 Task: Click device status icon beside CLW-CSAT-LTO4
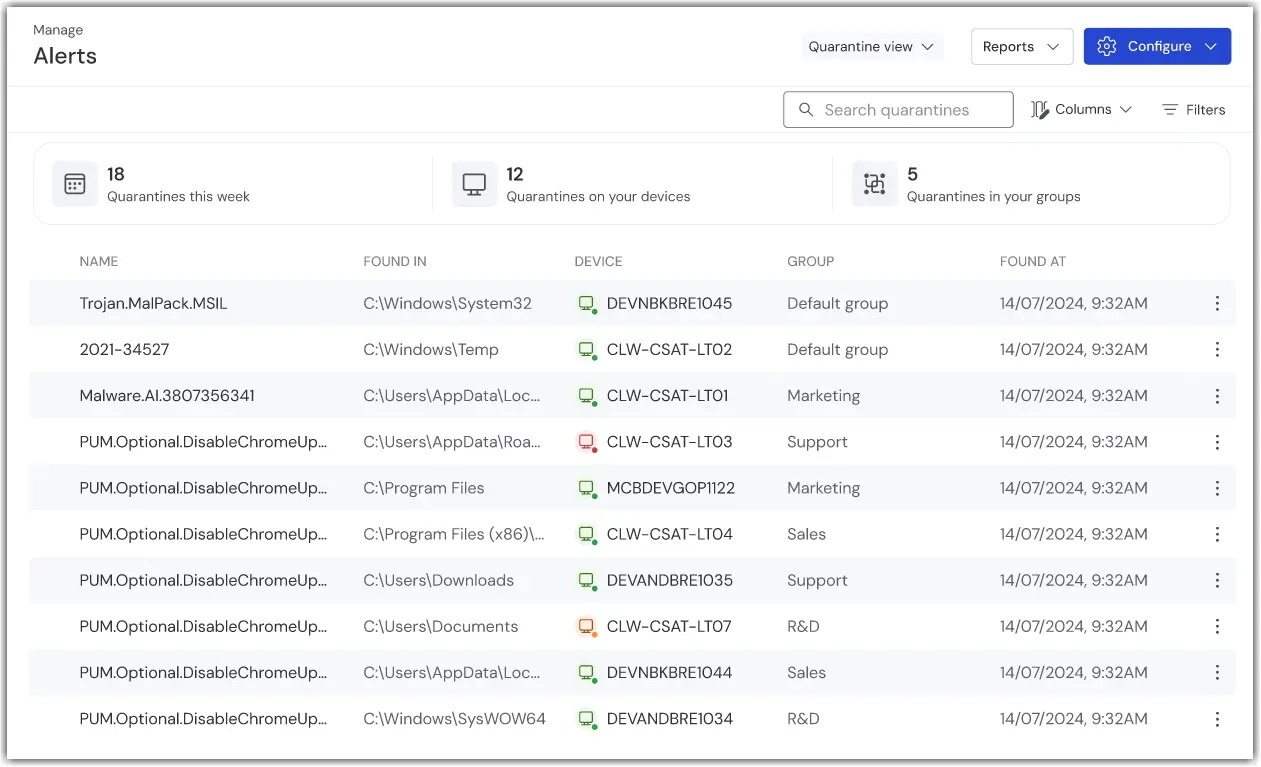pyautogui.click(x=587, y=534)
